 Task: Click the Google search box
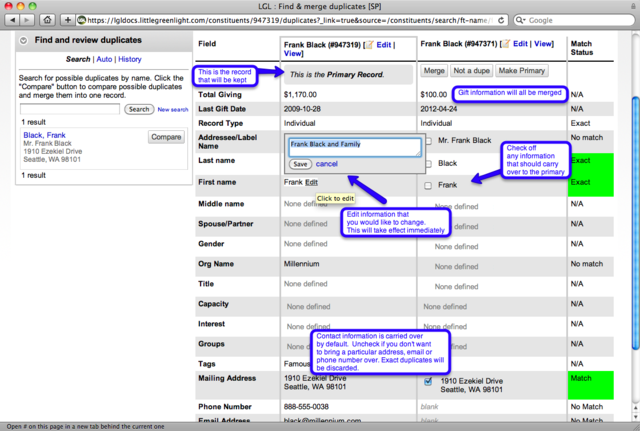point(573,20)
